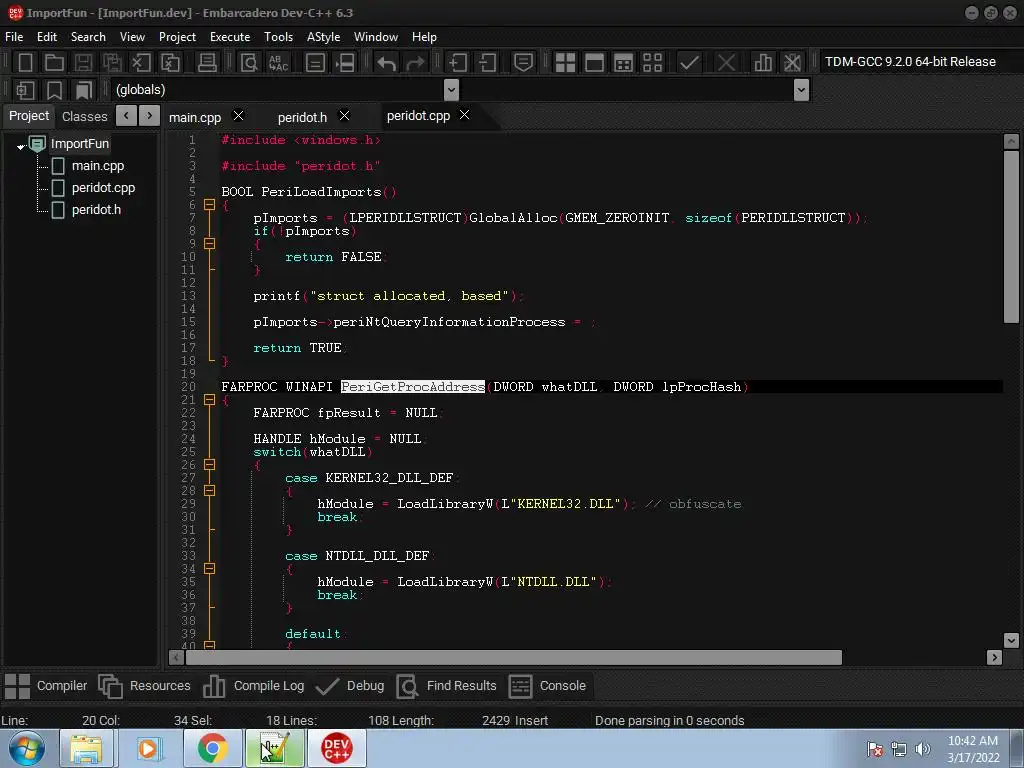Screen dimensions: 1024x768
Task: Click the Insert snippet icon on second toolbar row
Action: click(25, 90)
